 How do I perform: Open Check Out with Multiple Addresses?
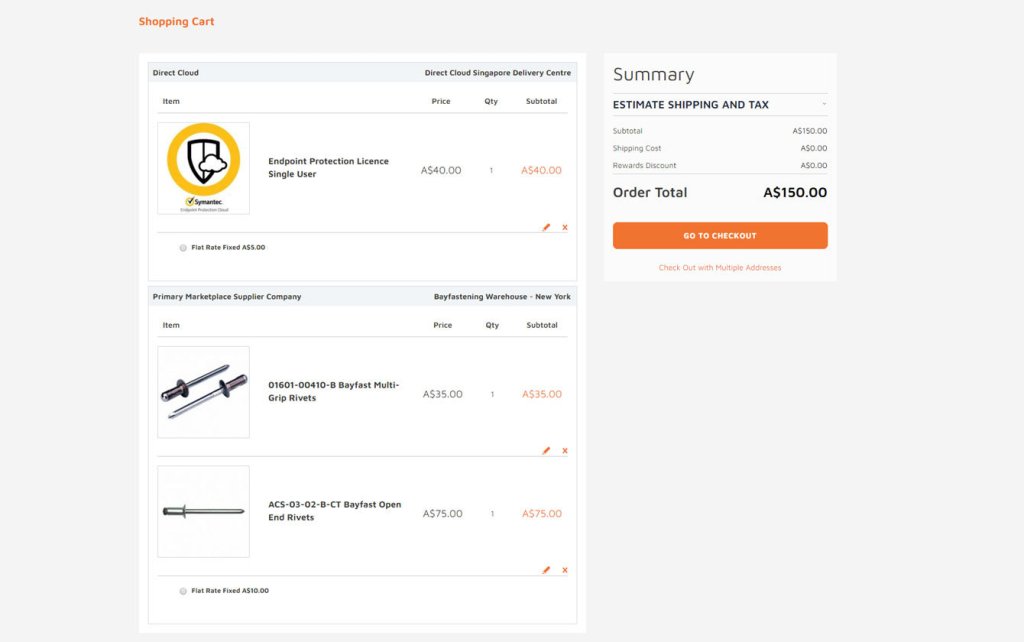pyautogui.click(x=720, y=268)
